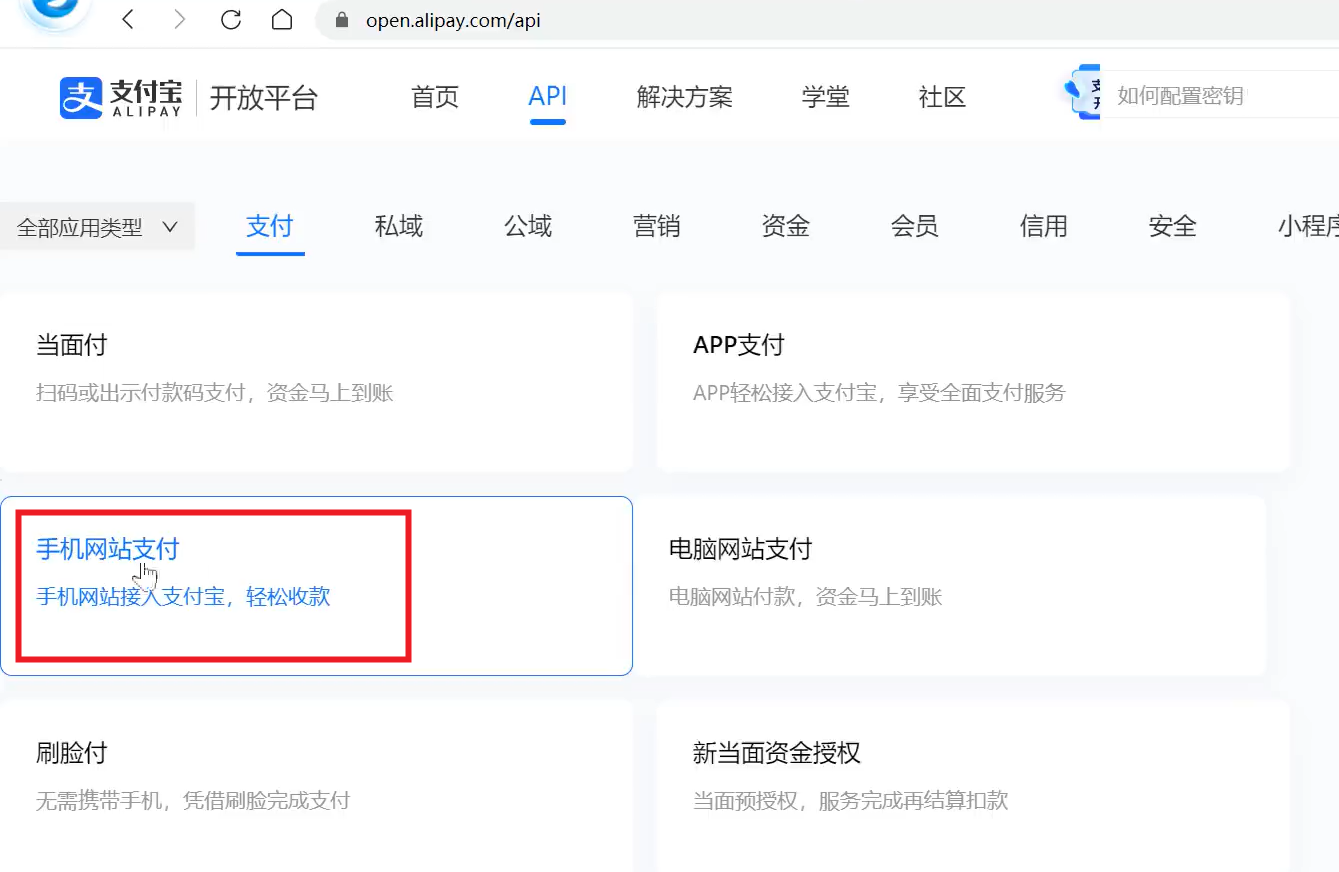Image resolution: width=1339 pixels, height=872 pixels.
Task: Click the lock icon in address bar
Action: point(342,20)
